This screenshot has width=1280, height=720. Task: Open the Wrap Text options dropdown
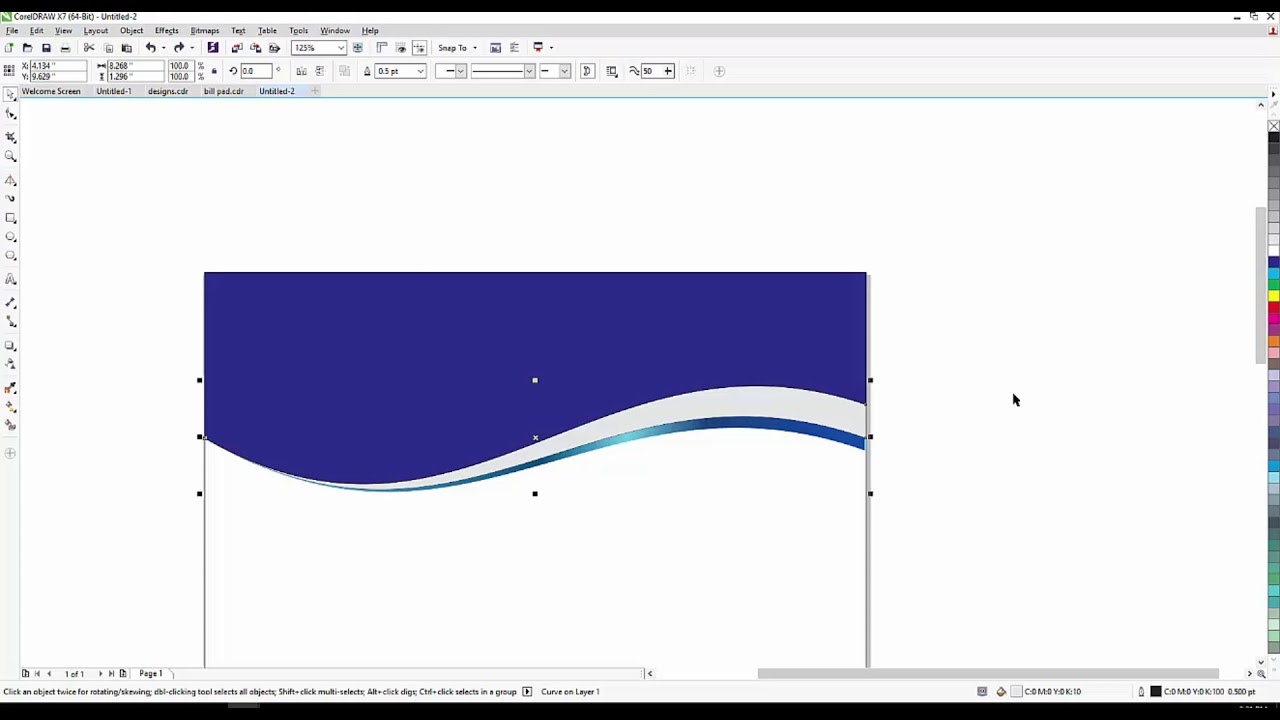tap(612, 71)
